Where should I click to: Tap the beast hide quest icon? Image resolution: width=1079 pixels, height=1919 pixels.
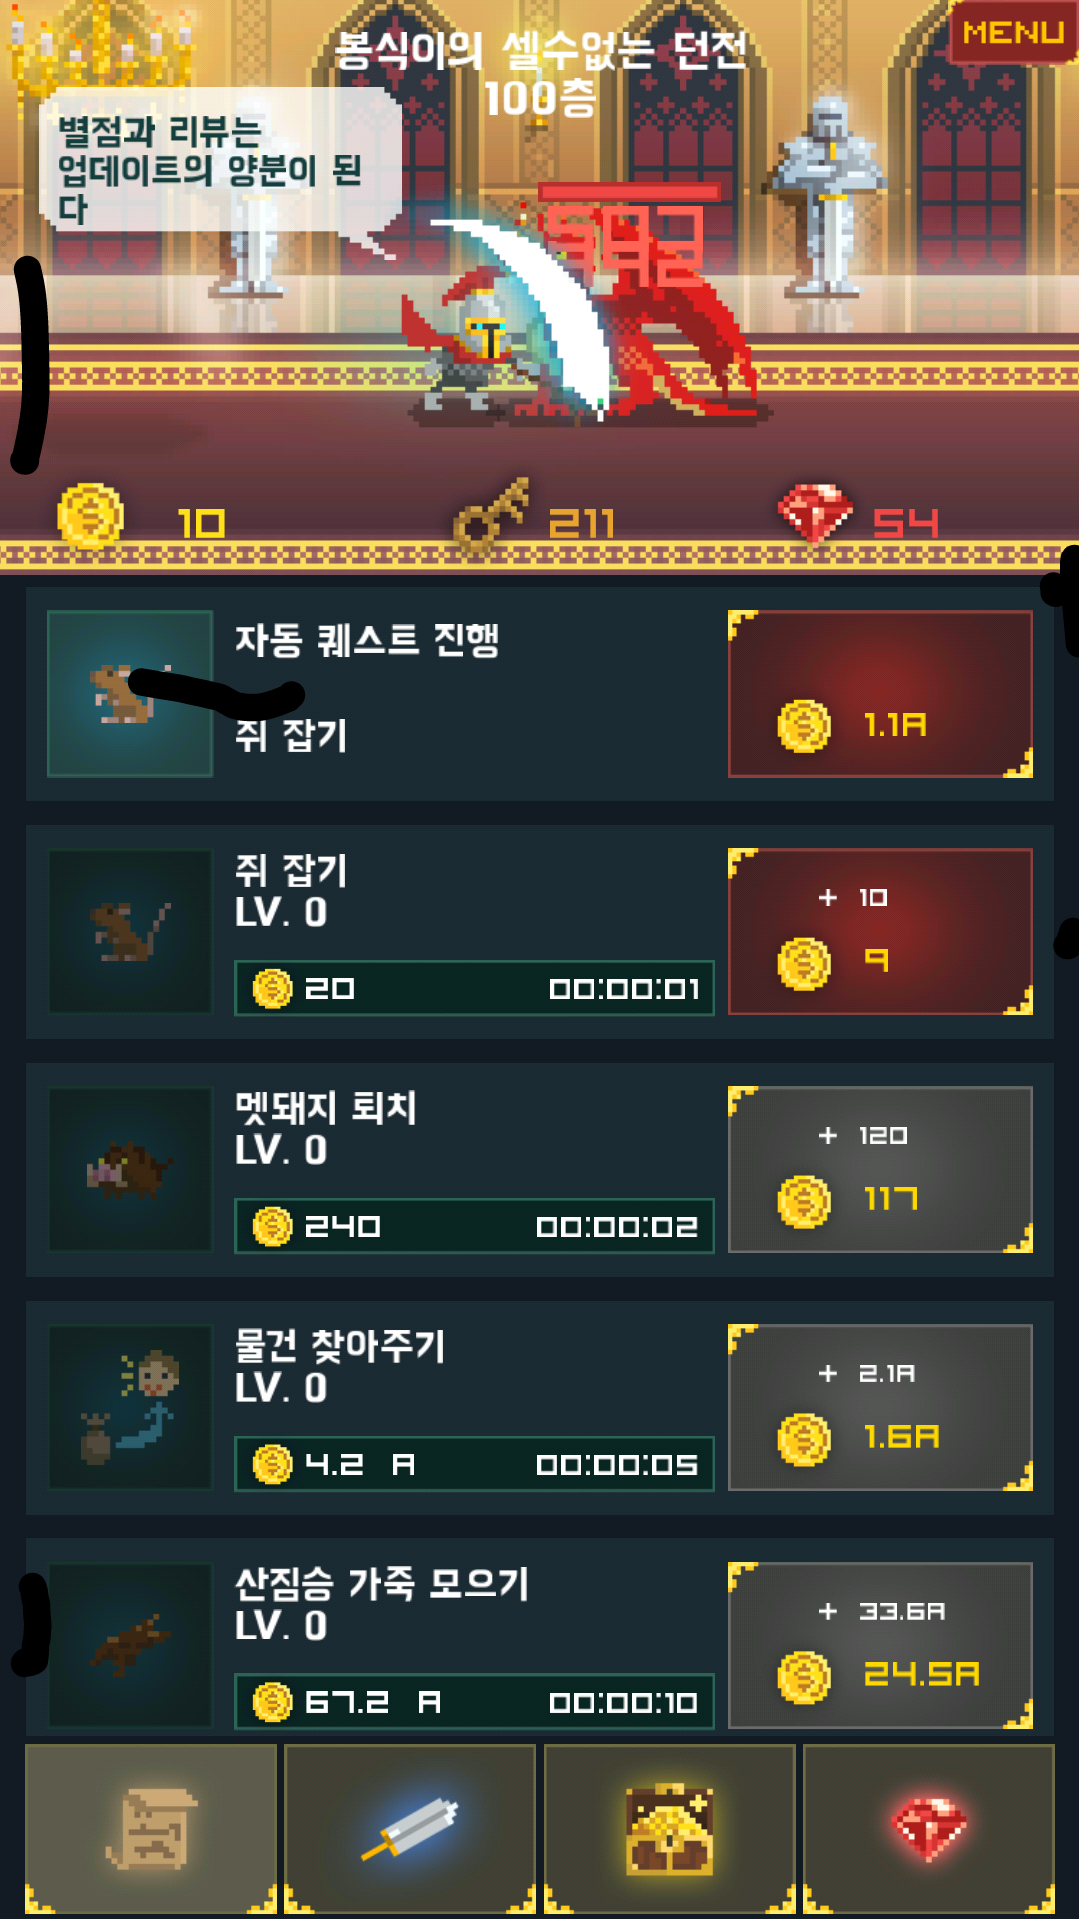(130, 1646)
